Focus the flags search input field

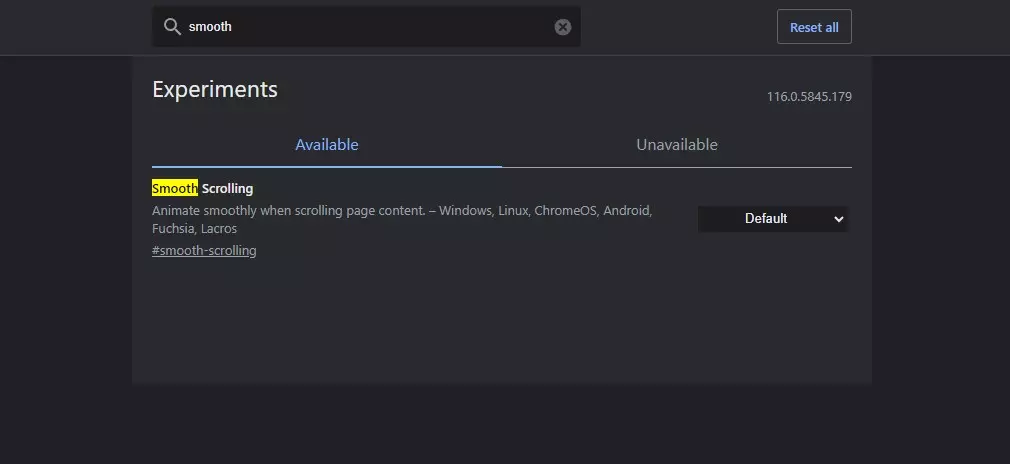tap(367, 27)
